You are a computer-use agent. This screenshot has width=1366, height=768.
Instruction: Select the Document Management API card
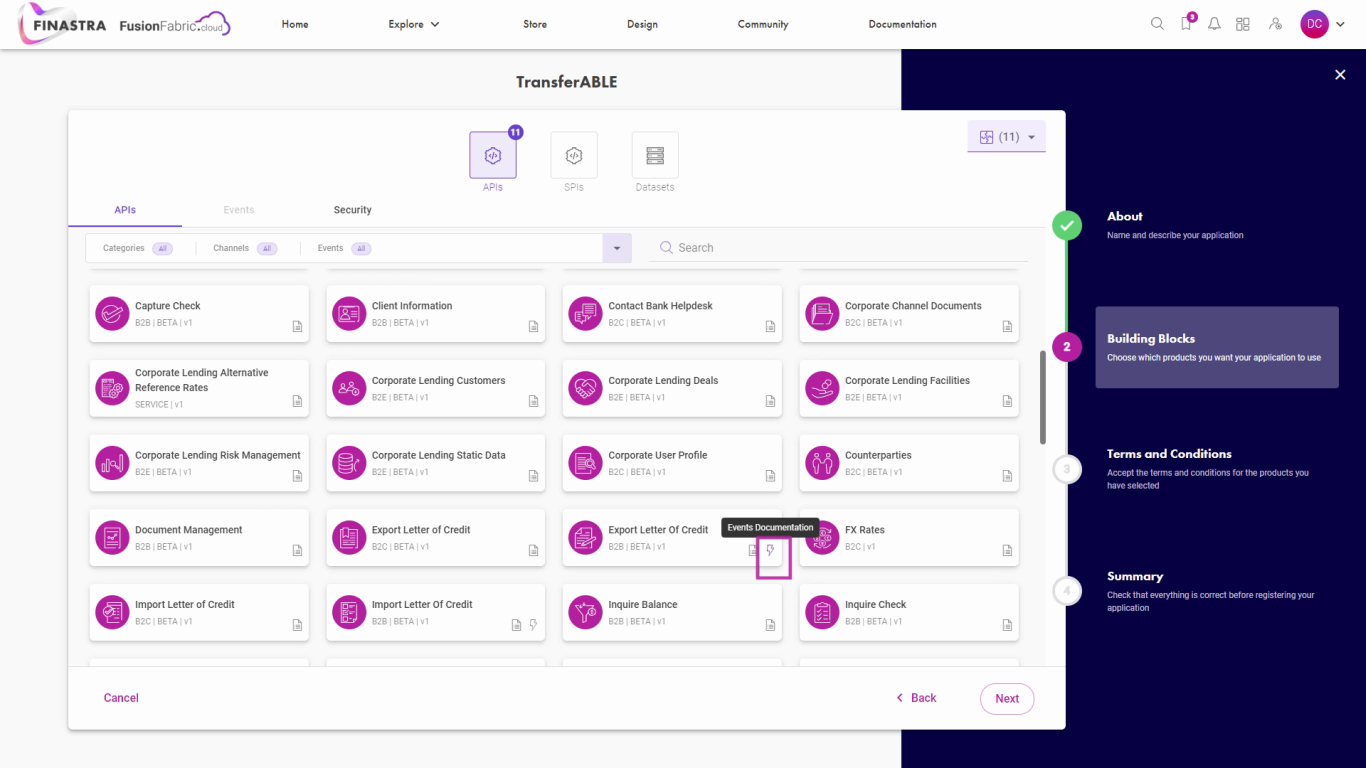(199, 538)
